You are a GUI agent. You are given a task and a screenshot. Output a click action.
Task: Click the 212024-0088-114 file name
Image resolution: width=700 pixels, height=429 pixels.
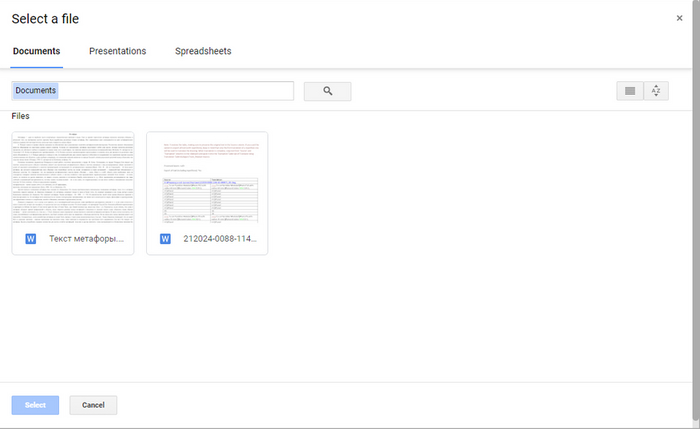[x=220, y=239]
